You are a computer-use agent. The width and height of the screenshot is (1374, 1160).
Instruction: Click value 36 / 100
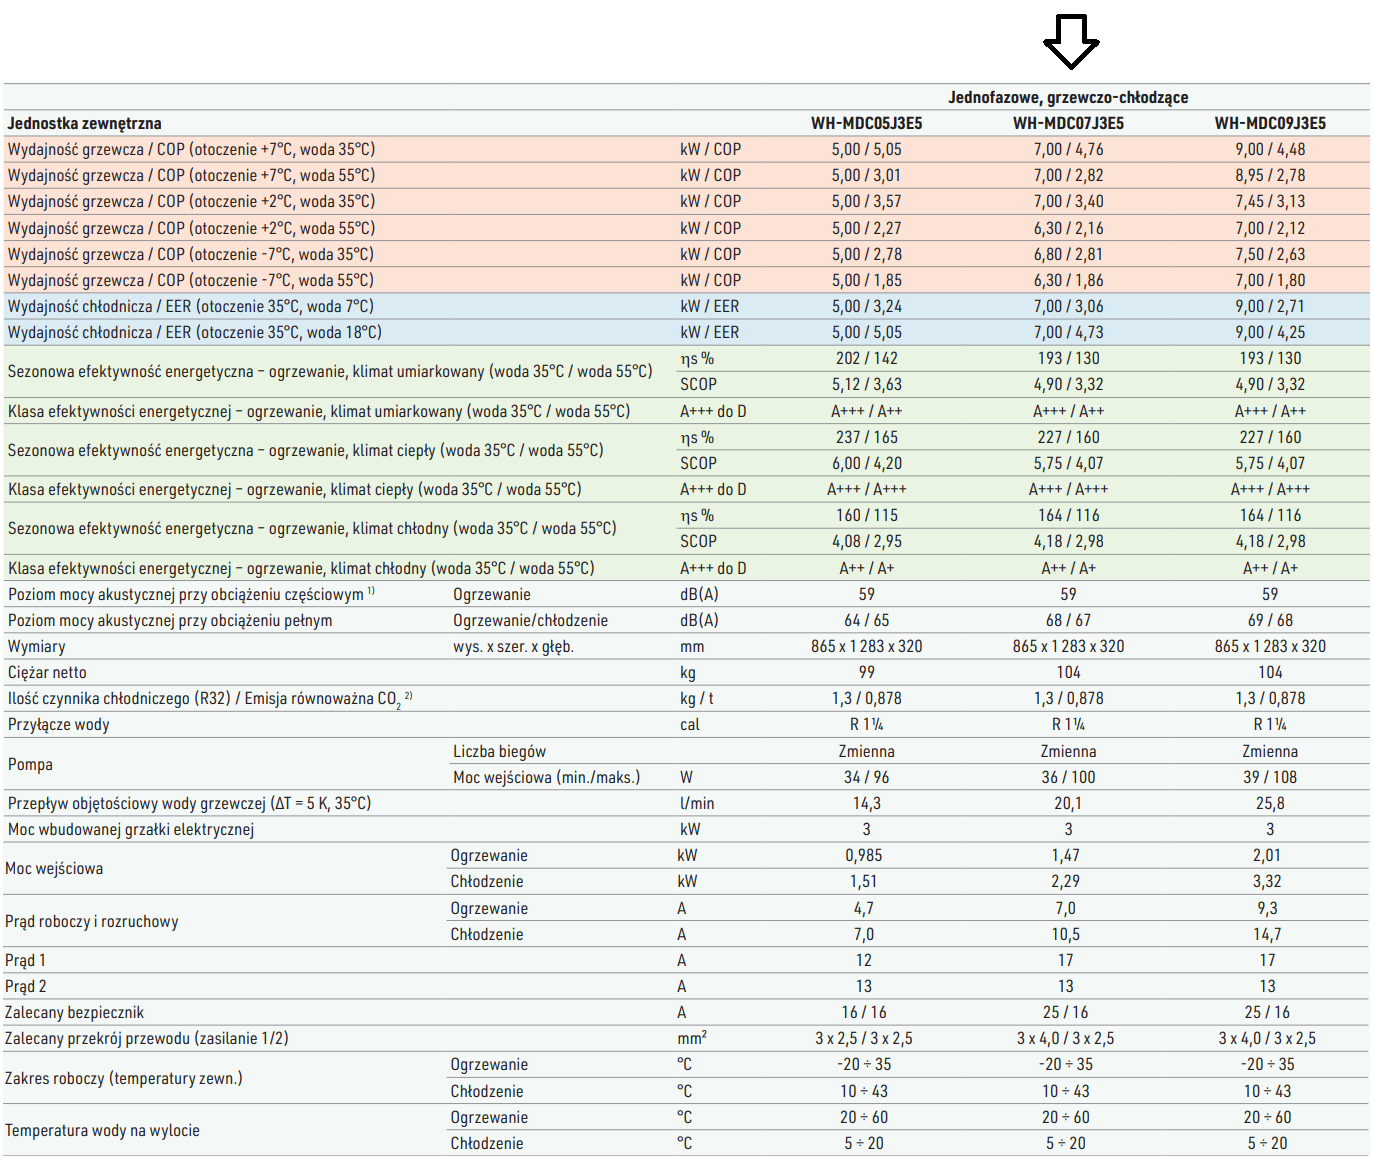pyautogui.click(x=1068, y=777)
